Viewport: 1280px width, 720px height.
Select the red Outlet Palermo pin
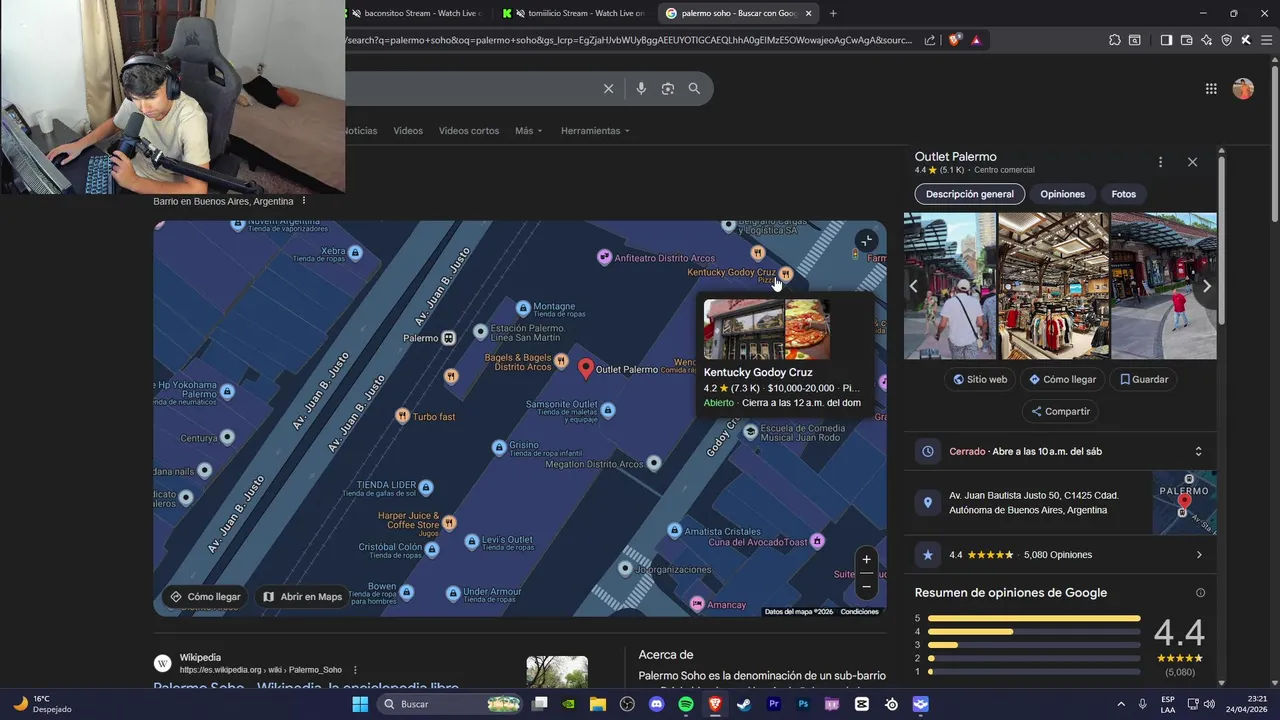click(586, 369)
